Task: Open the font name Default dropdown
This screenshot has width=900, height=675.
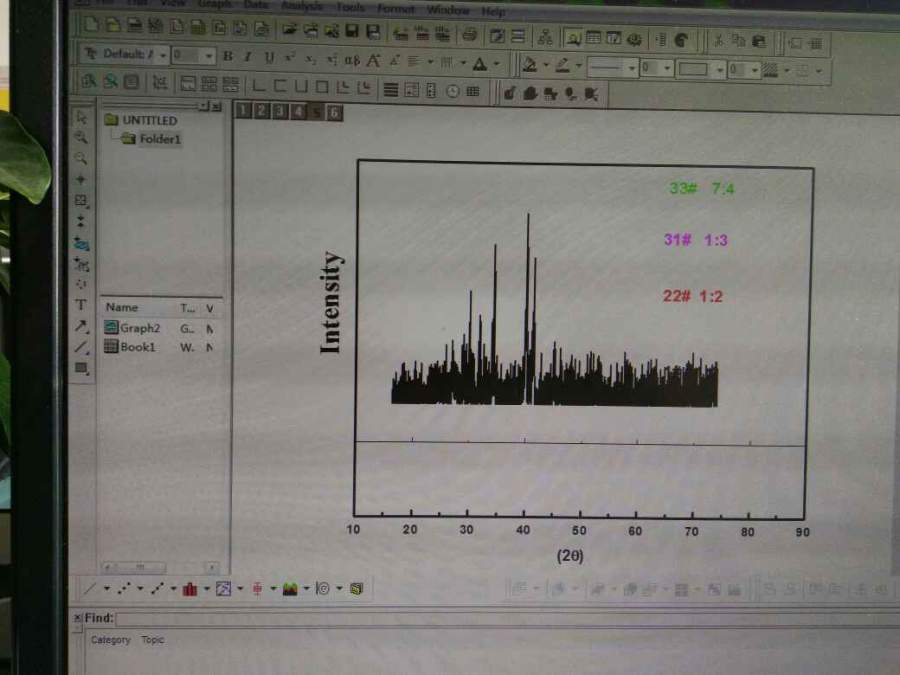Action: tap(163, 56)
